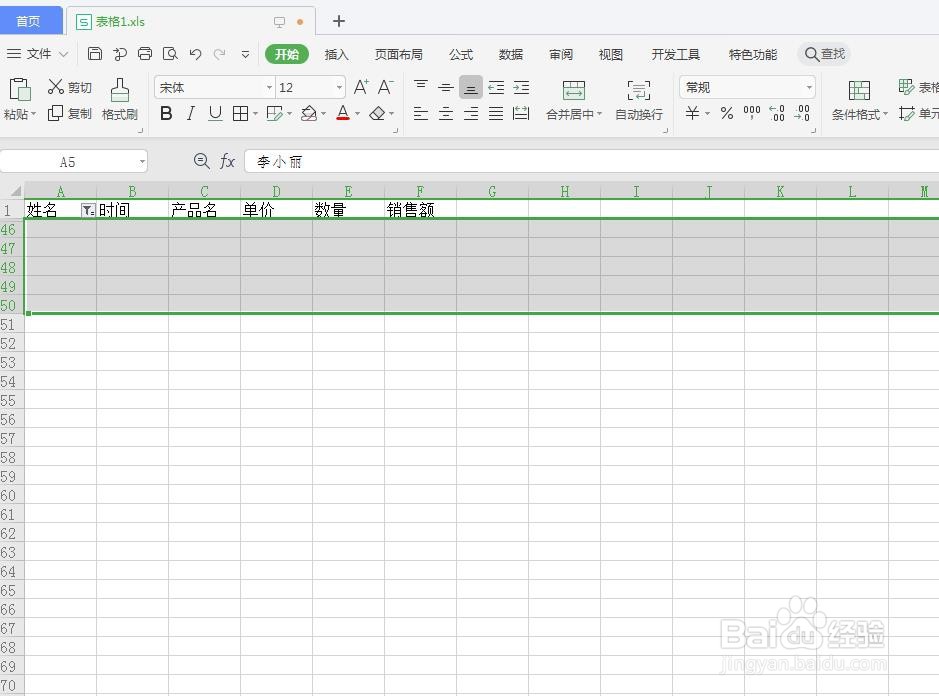939x696 pixels.
Task: Open a new document tab with plus
Action: point(338,21)
